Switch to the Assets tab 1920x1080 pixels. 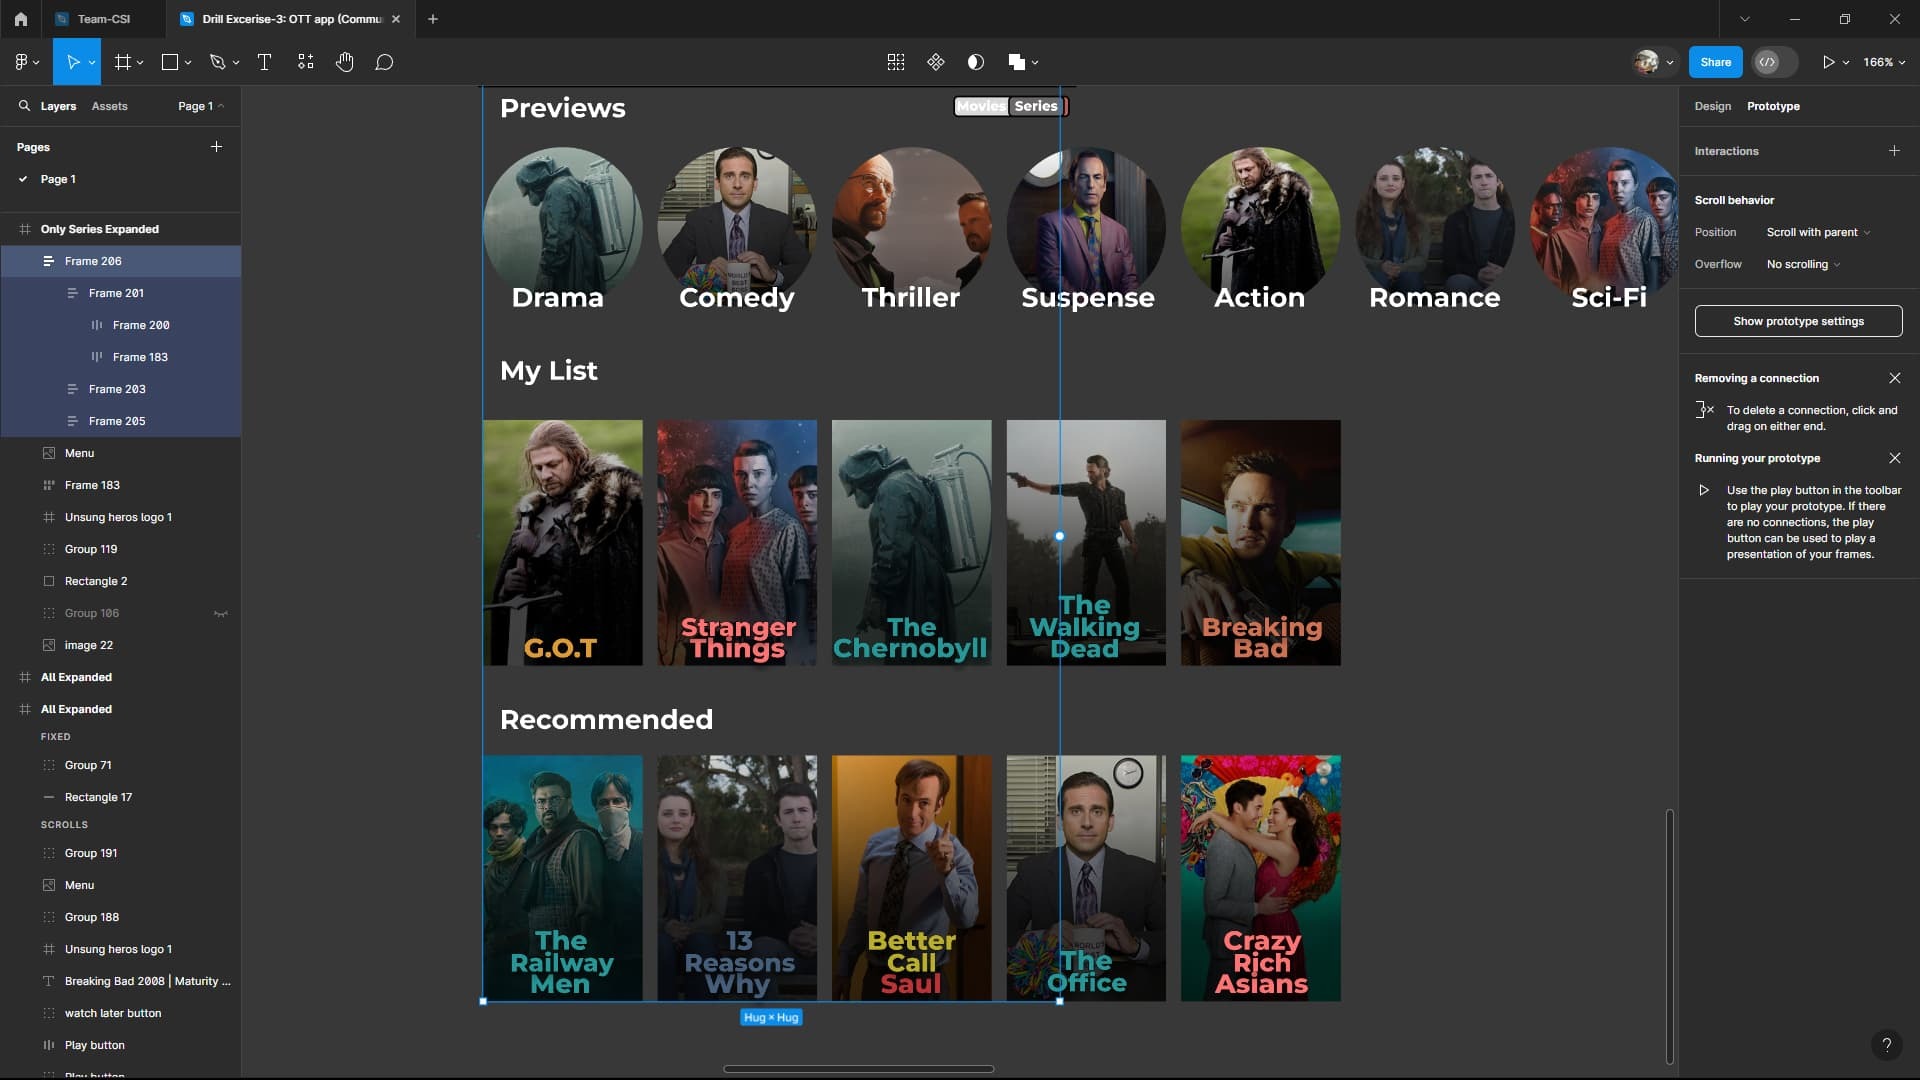point(109,106)
